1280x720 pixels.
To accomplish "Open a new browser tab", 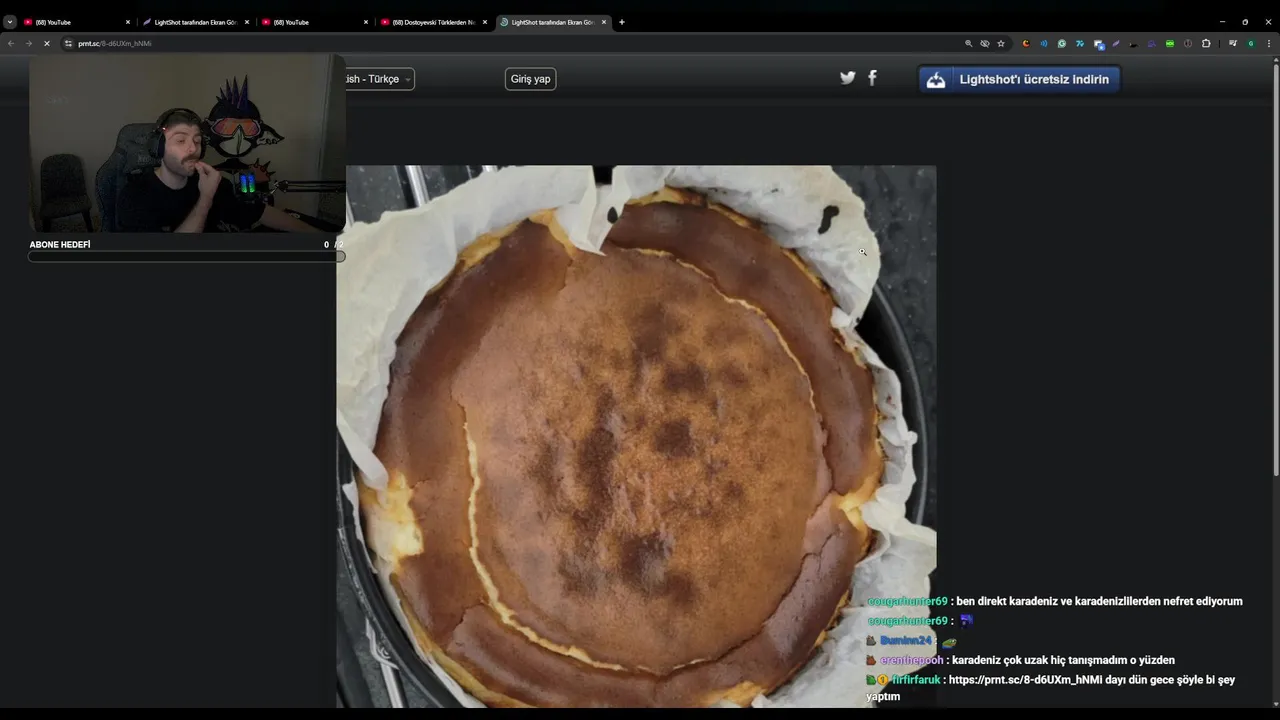I will tap(622, 22).
